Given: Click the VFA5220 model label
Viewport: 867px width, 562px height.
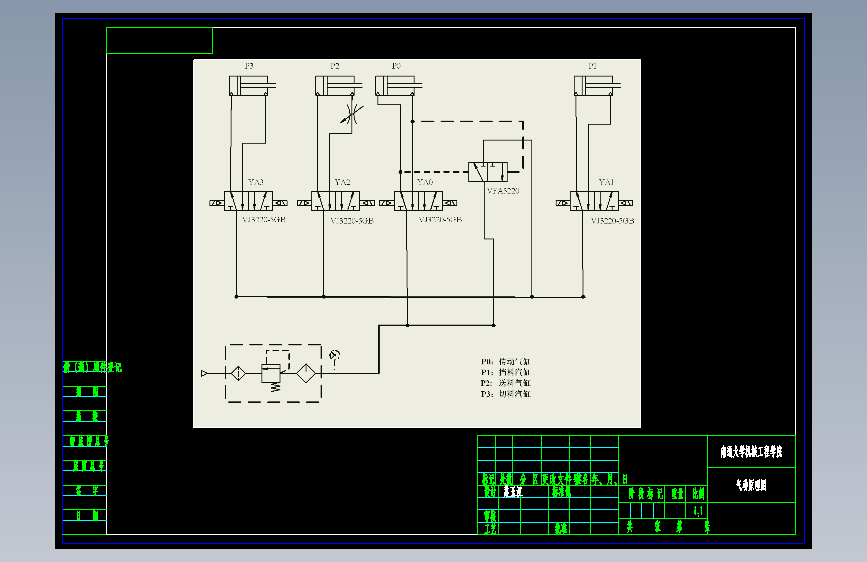Looking at the screenshot, I should click(x=503, y=191).
